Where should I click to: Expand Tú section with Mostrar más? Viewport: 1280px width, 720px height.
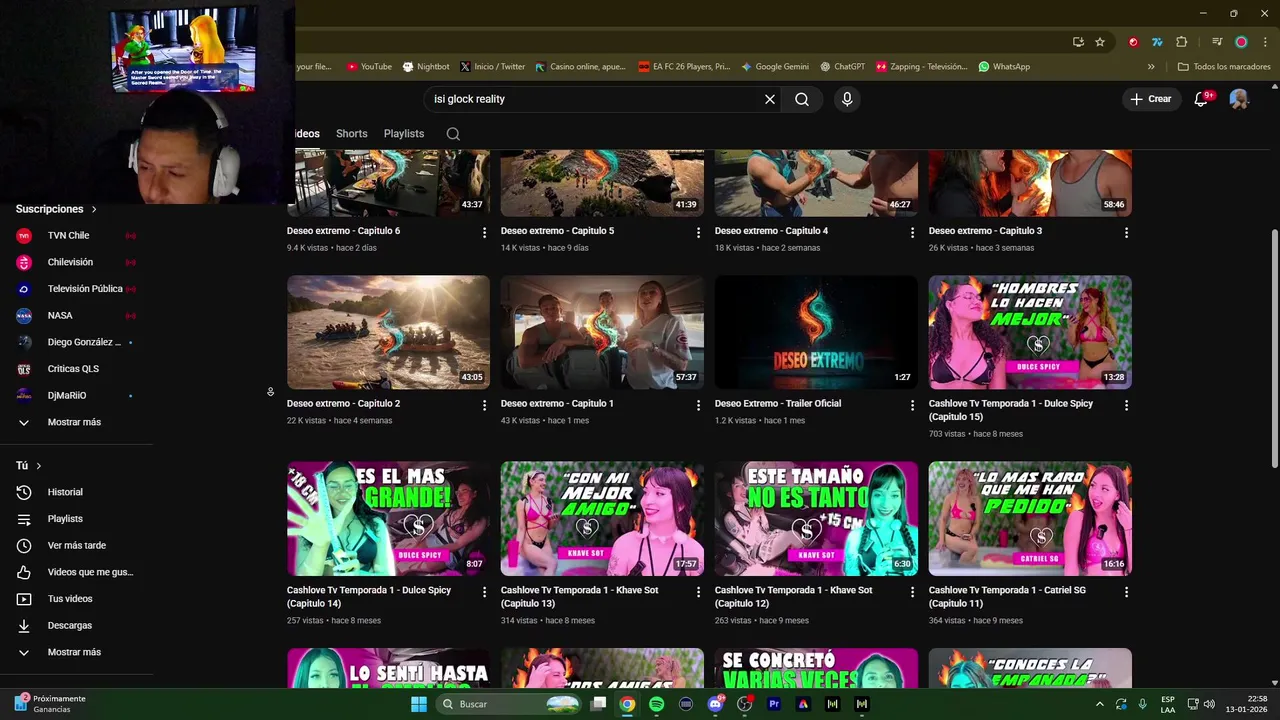[76, 652]
